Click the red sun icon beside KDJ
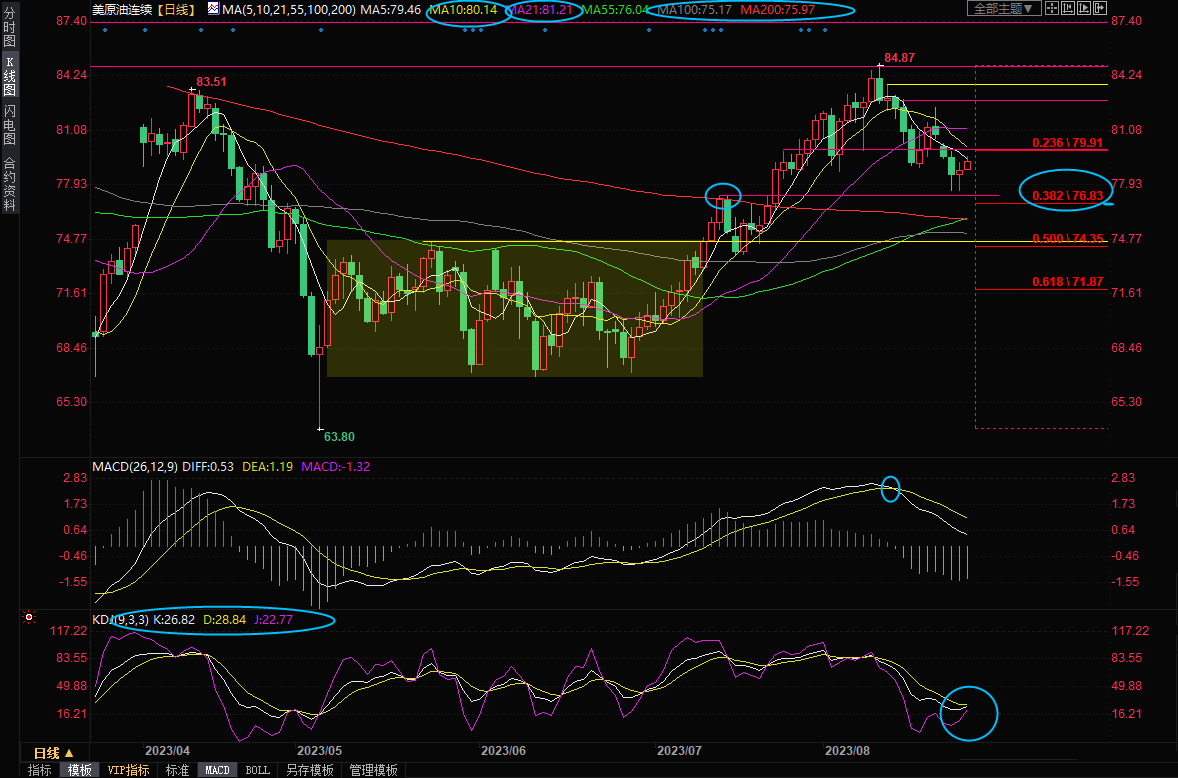The image size is (1178, 778). coord(29,619)
